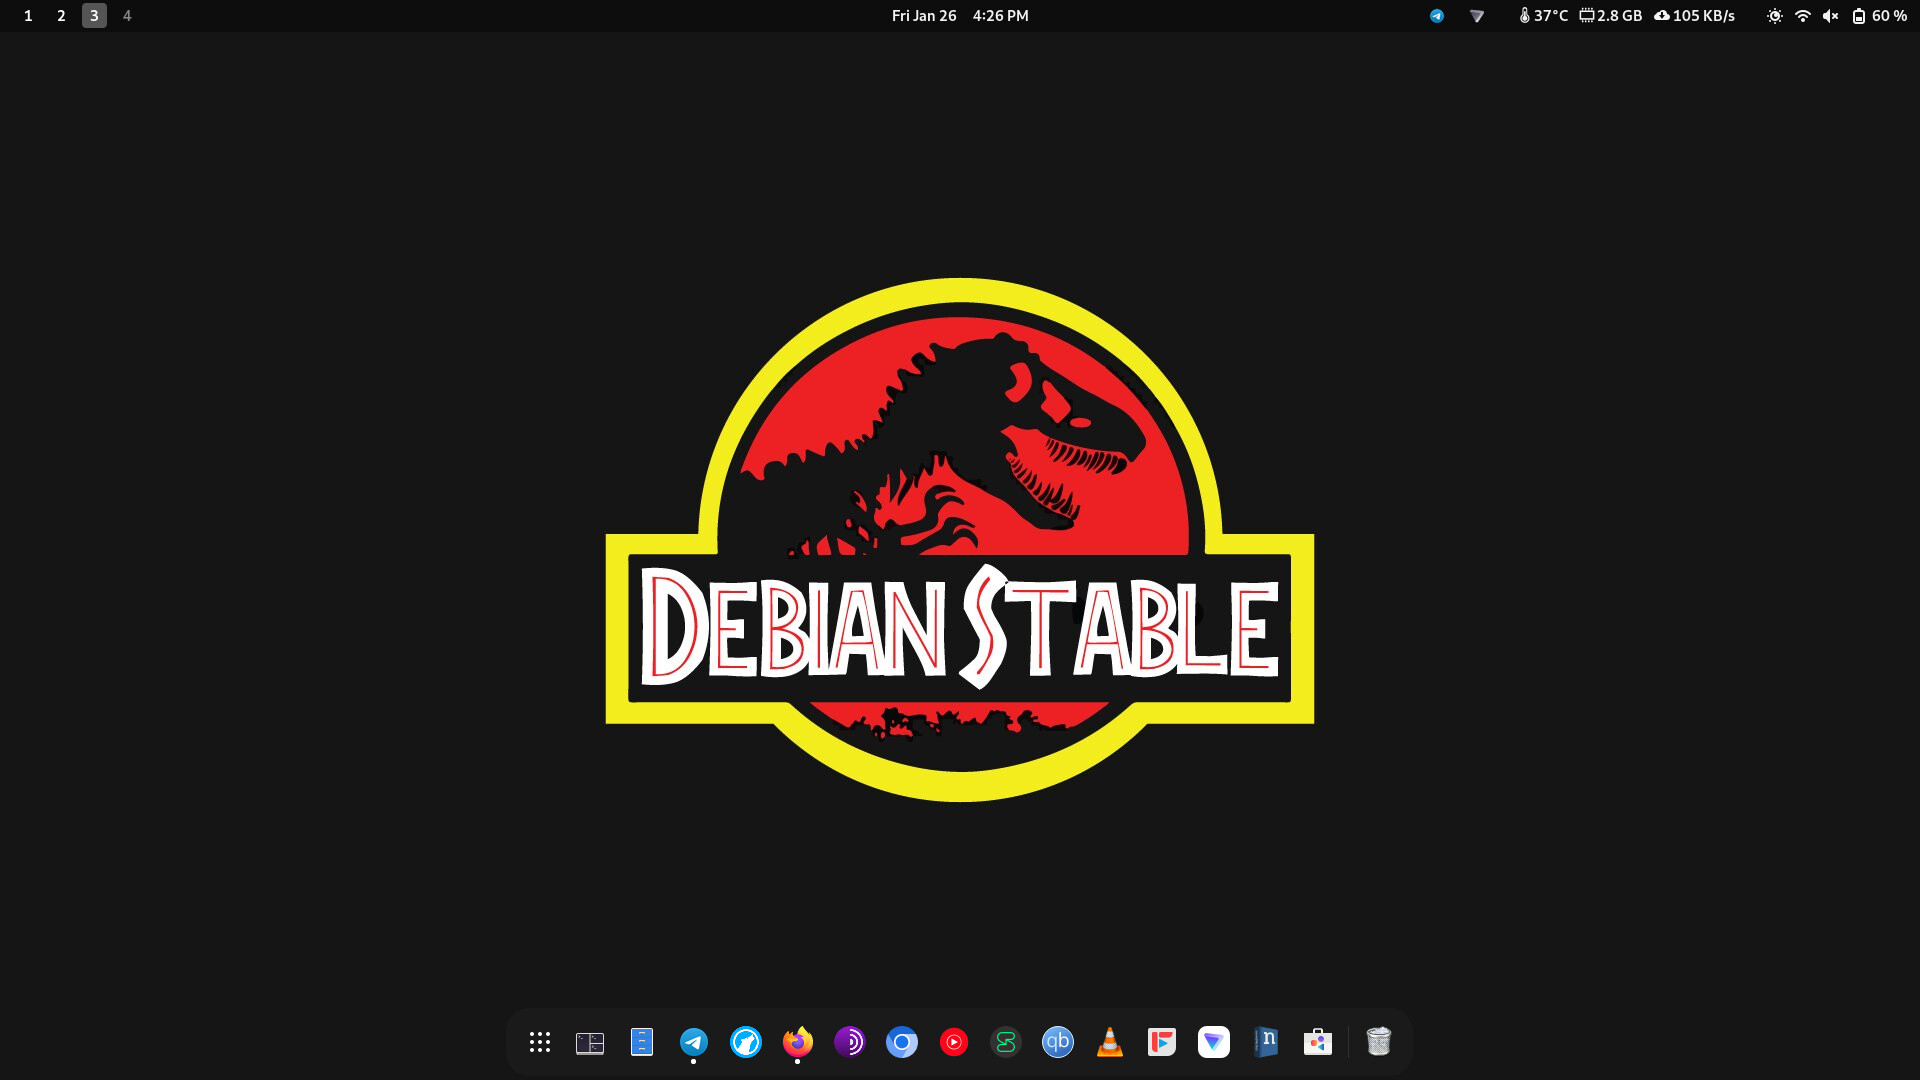Screen dimensions: 1920x1080
Task: Launch Telegram from the dock
Action: point(694,1042)
